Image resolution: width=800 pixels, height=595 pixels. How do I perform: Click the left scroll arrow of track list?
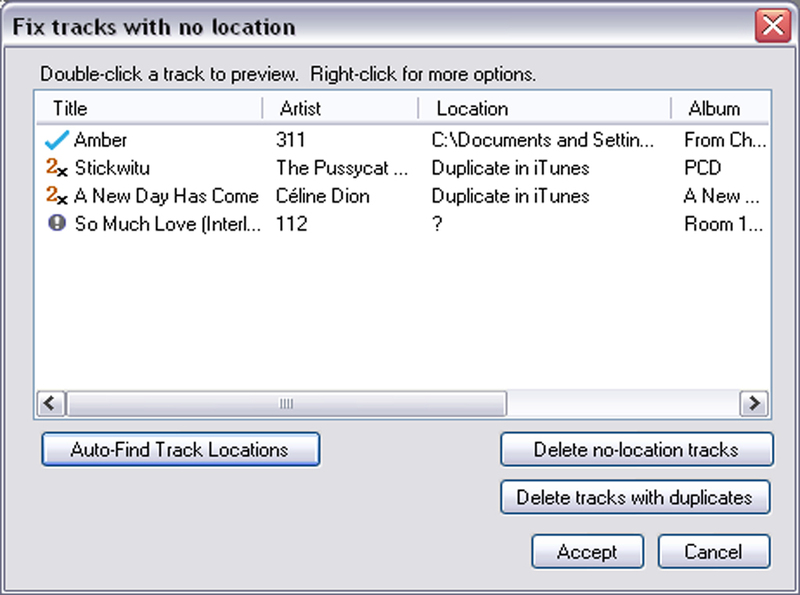(x=50, y=404)
